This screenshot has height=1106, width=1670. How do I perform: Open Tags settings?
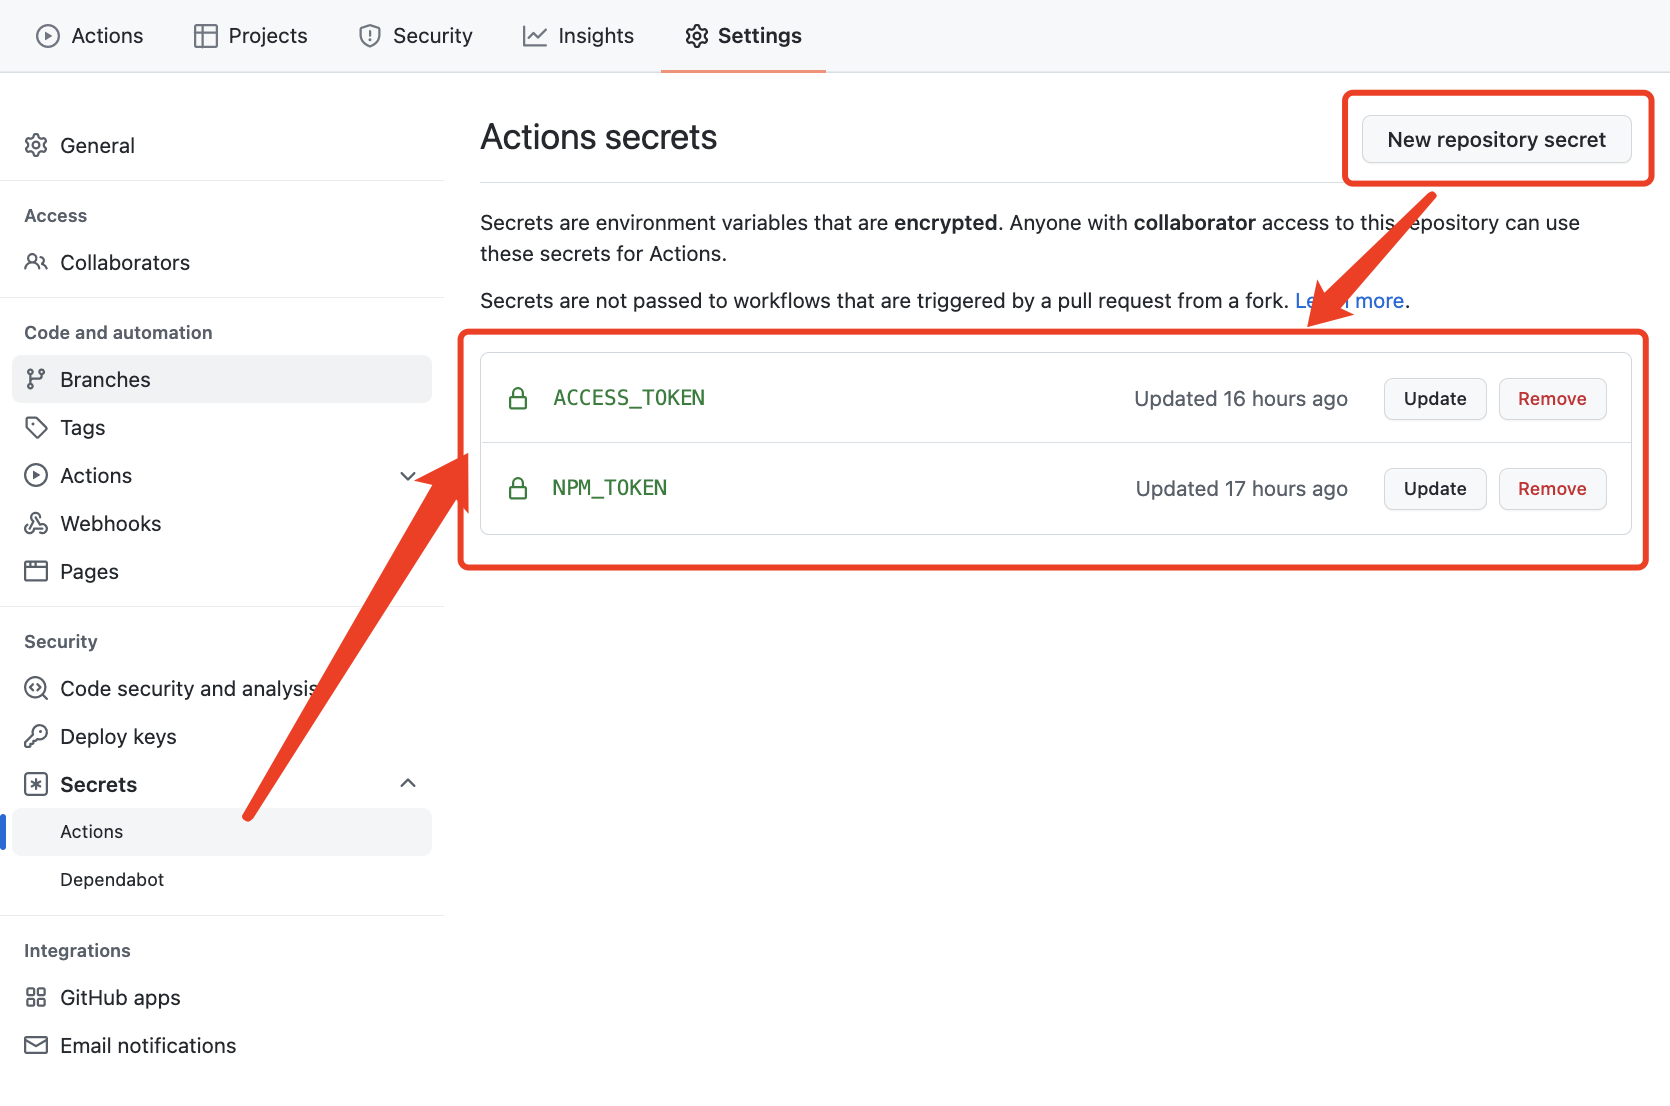[x=222, y=427]
